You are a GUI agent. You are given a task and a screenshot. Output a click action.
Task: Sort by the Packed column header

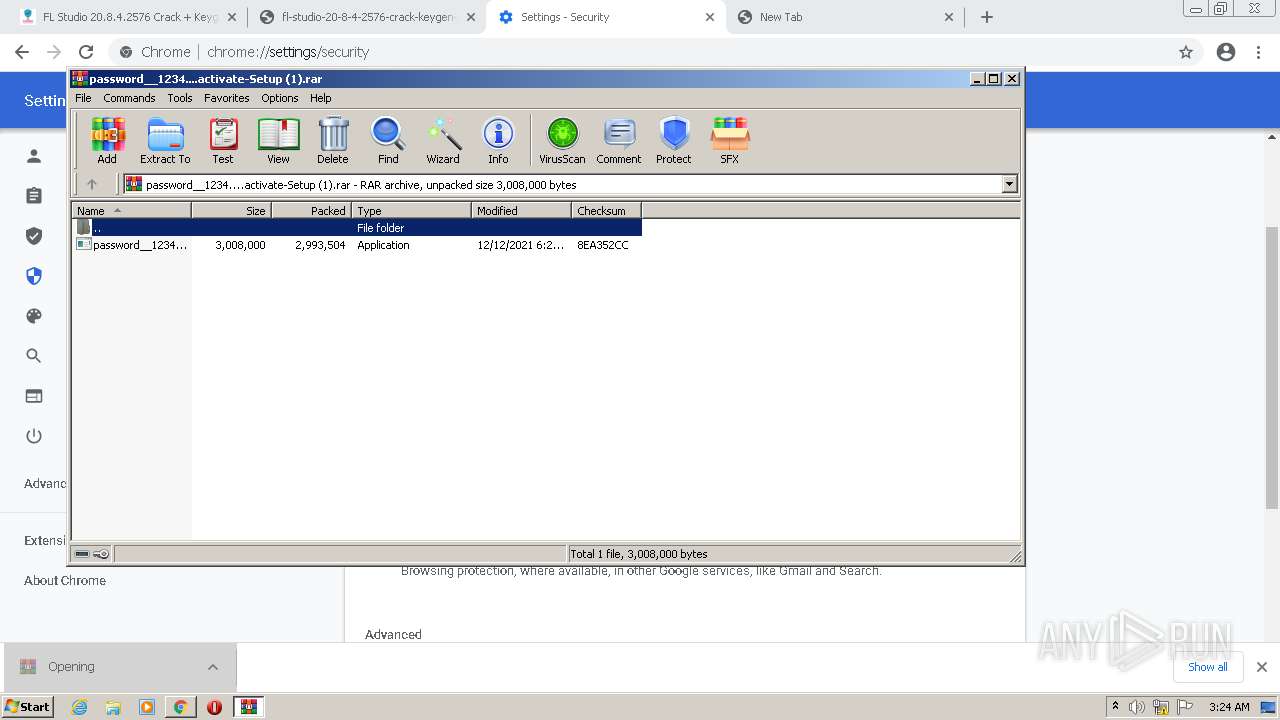point(311,210)
